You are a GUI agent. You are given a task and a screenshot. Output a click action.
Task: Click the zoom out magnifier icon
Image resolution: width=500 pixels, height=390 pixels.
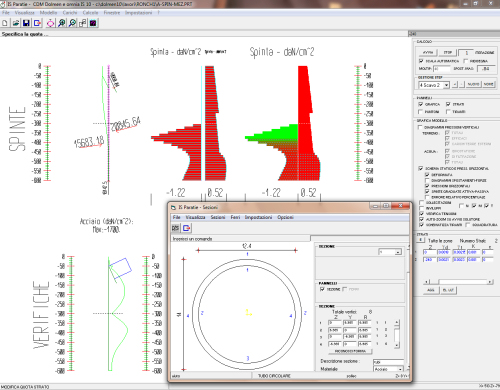coord(72,23)
